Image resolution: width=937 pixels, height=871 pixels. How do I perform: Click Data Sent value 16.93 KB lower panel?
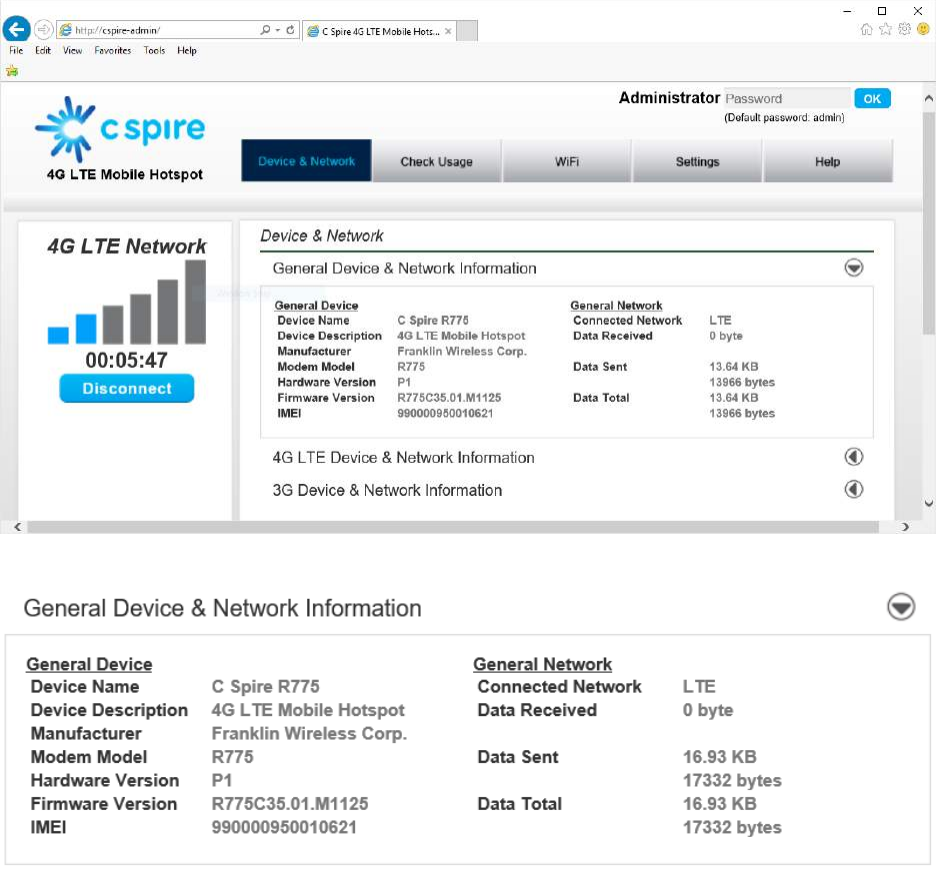(x=719, y=757)
